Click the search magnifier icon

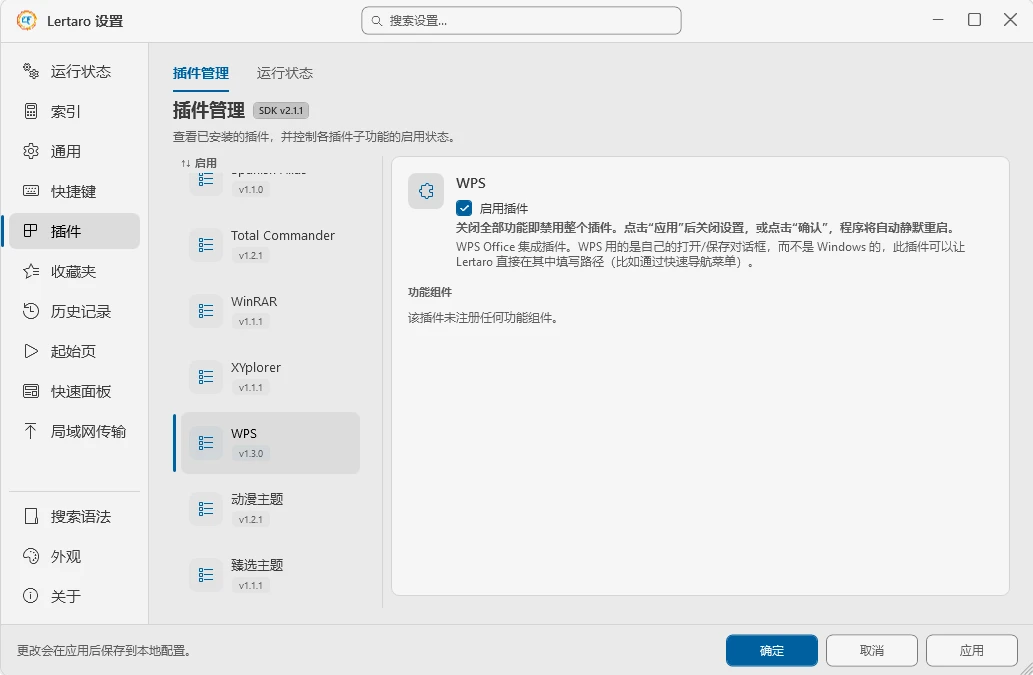[x=377, y=21]
